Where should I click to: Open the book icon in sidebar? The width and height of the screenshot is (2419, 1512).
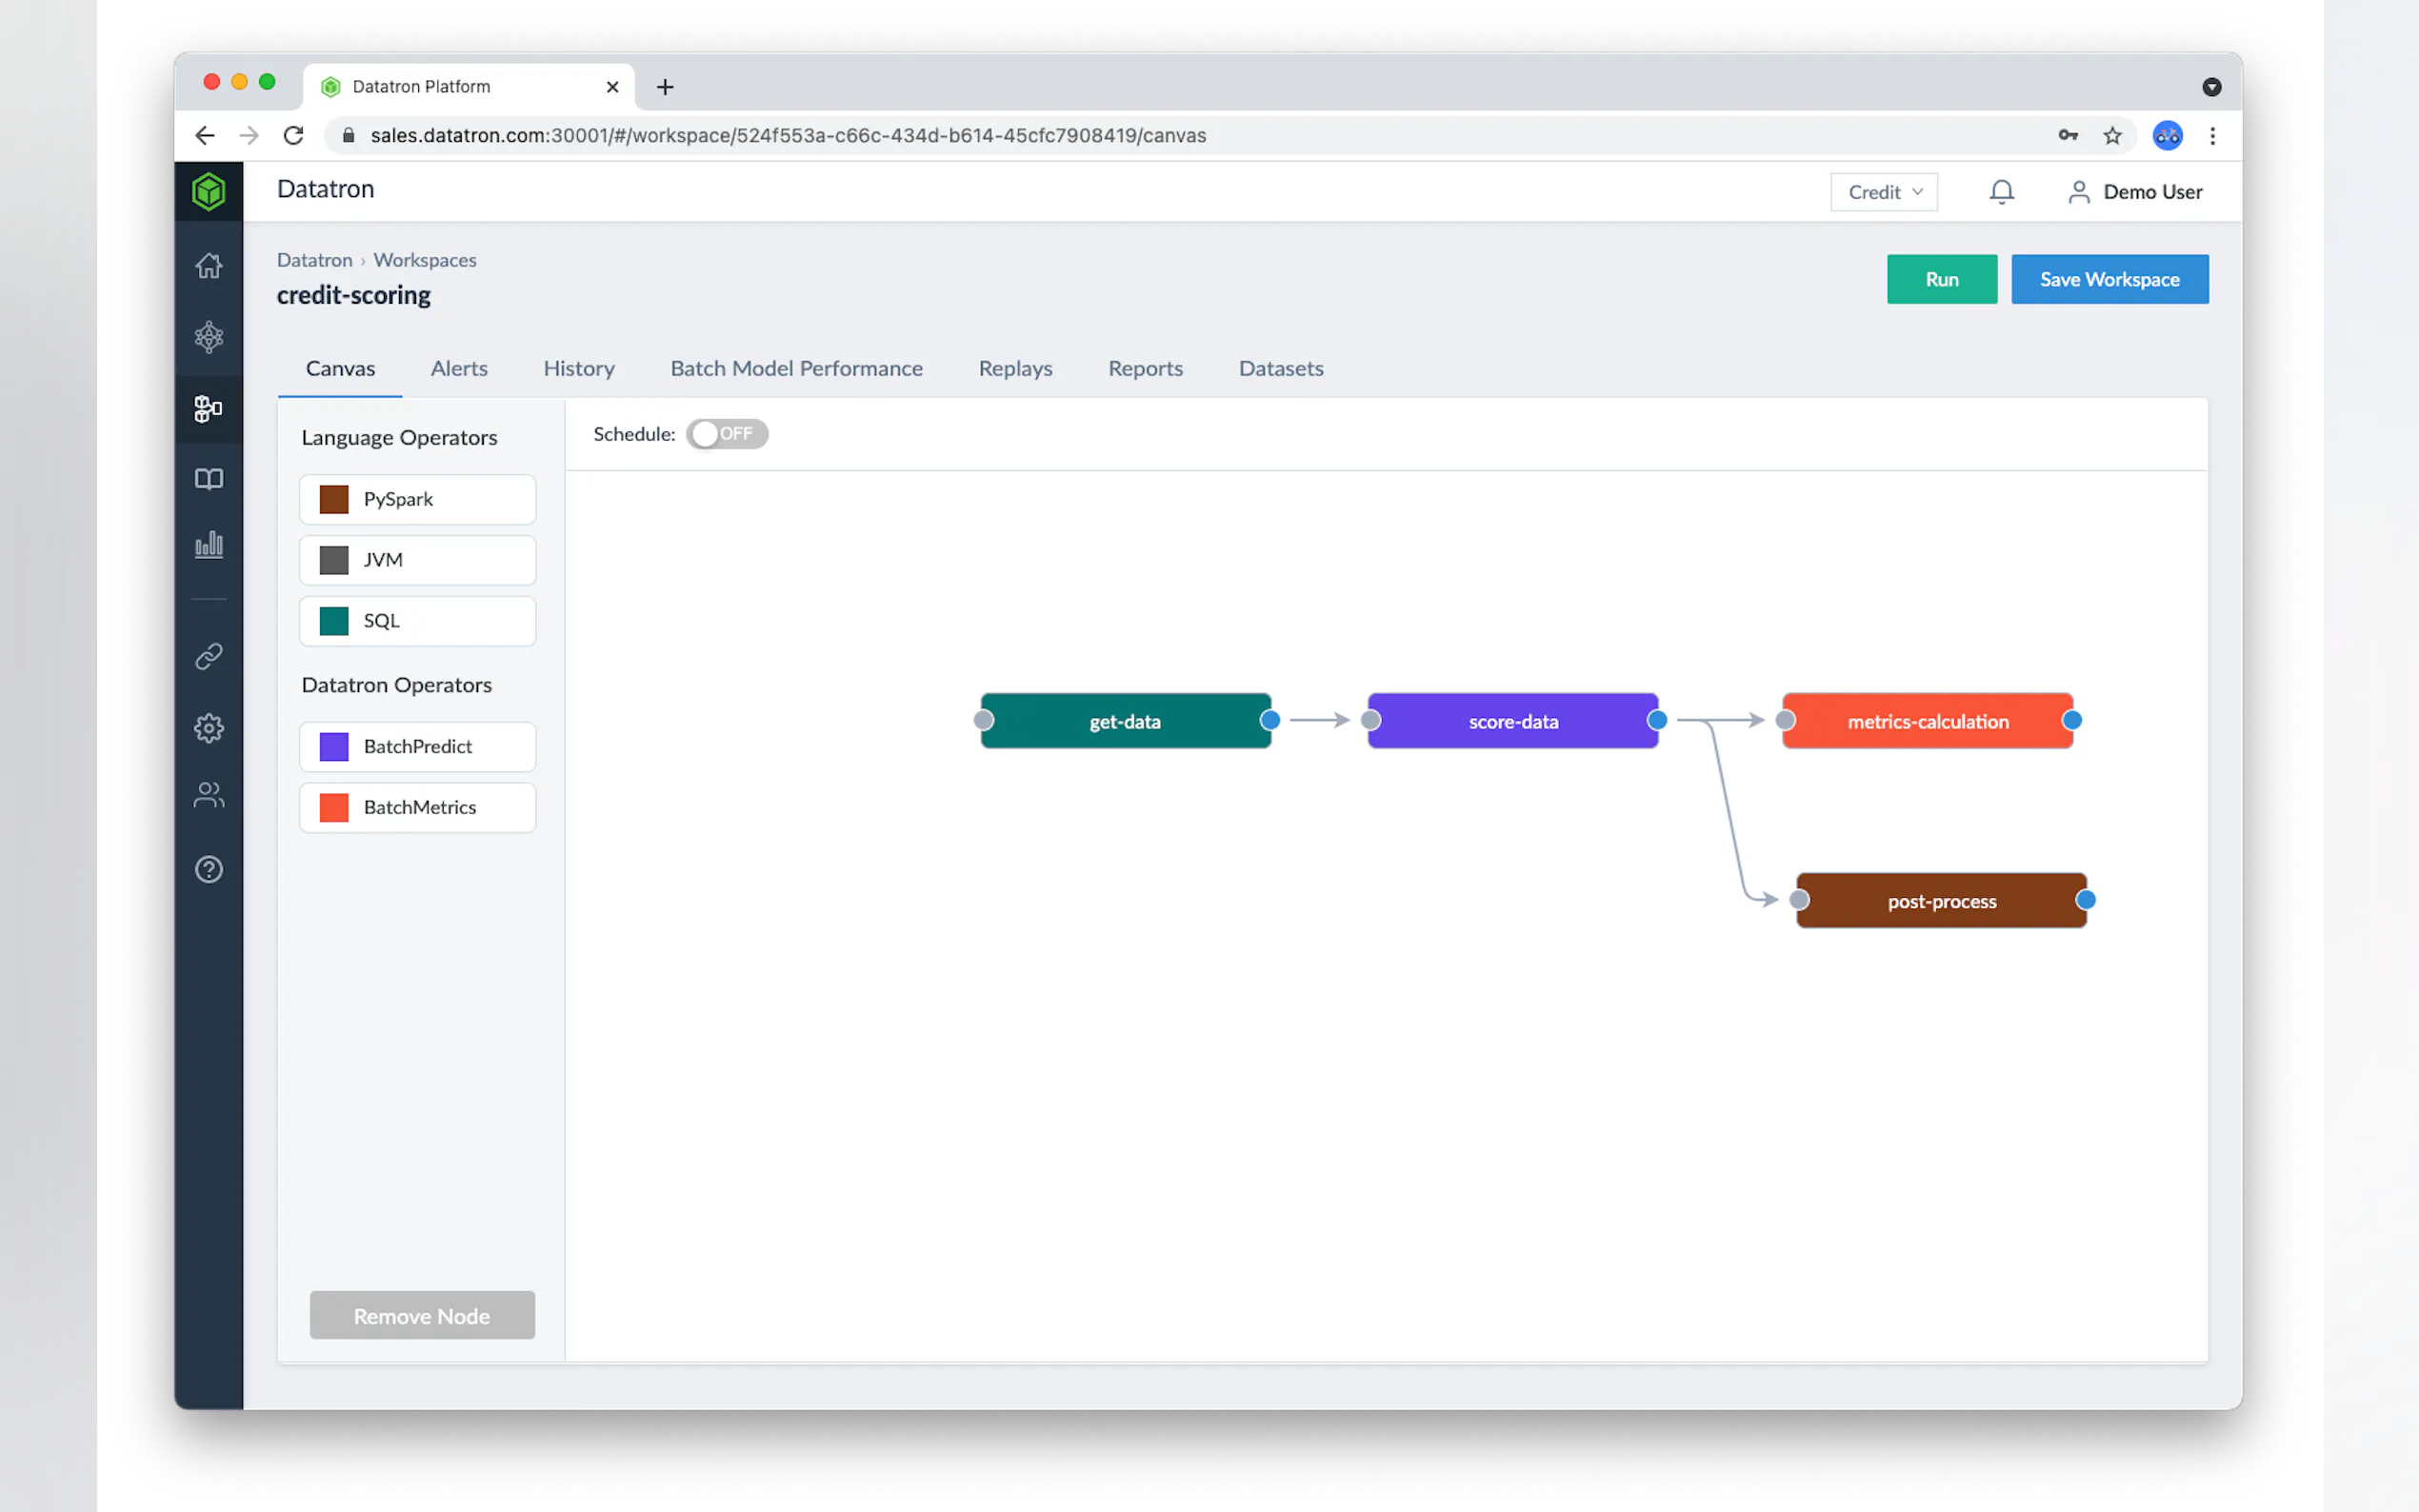[208, 479]
